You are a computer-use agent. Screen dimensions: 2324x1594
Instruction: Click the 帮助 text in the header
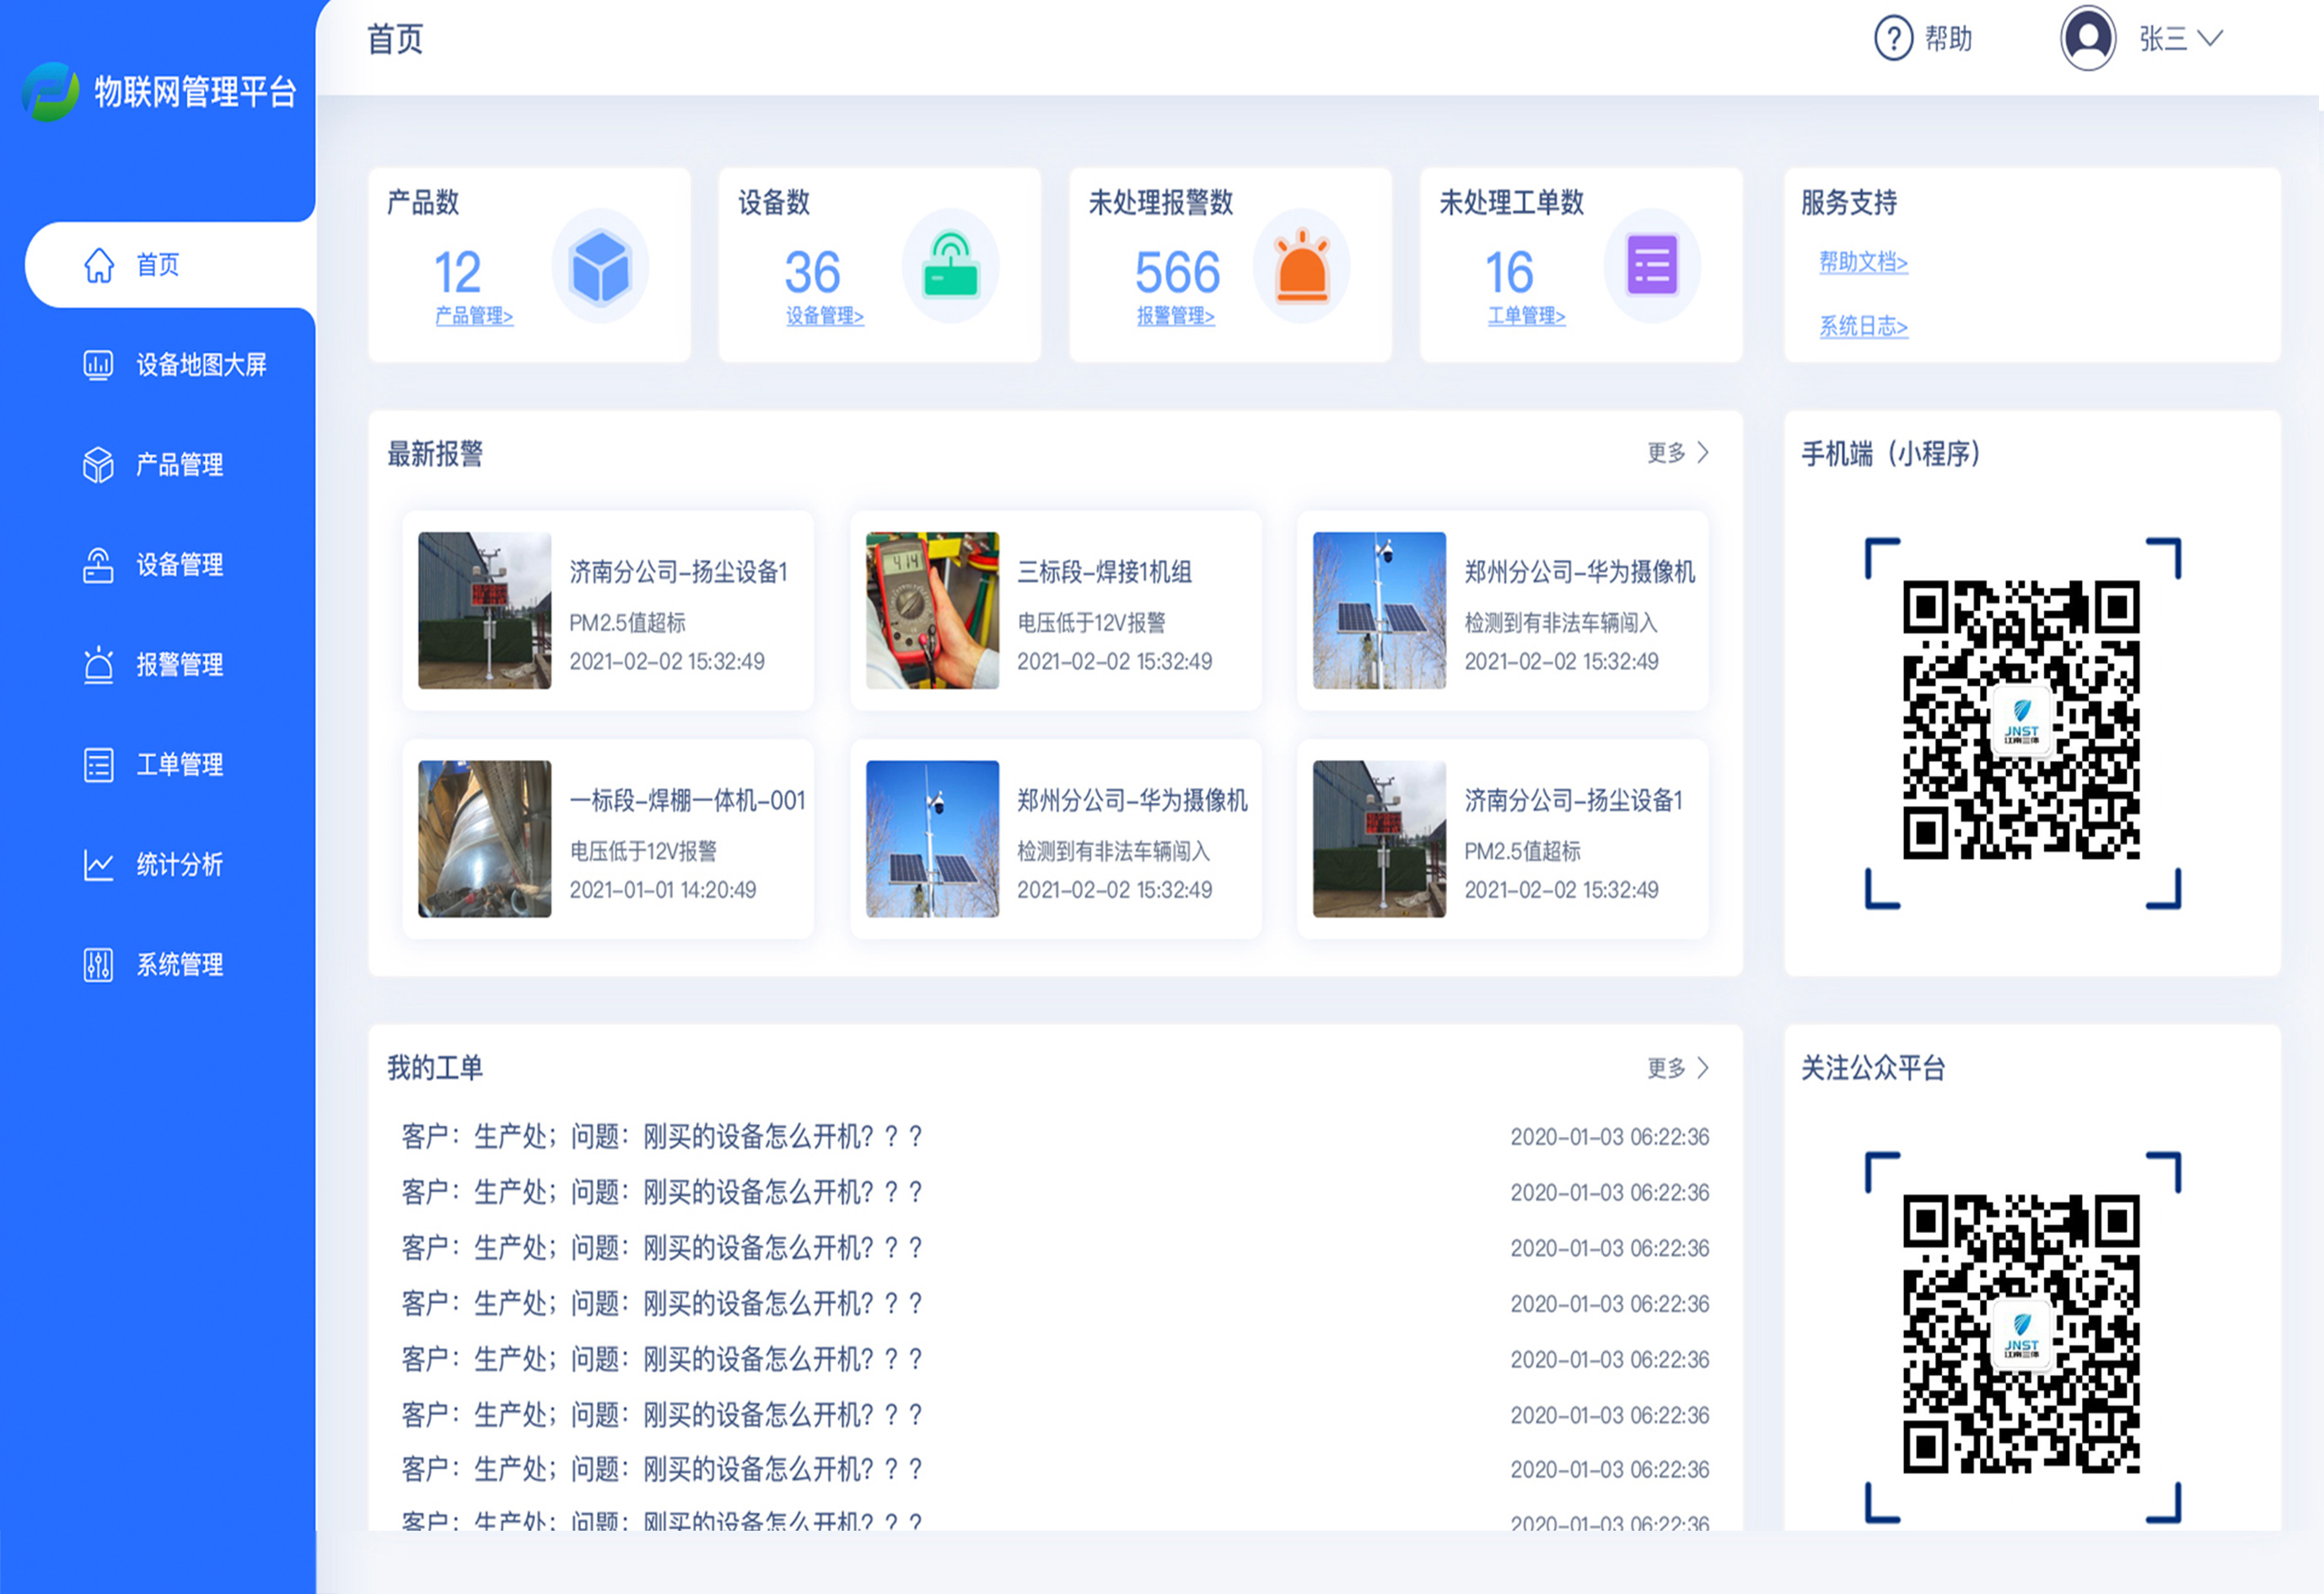[x=1949, y=39]
